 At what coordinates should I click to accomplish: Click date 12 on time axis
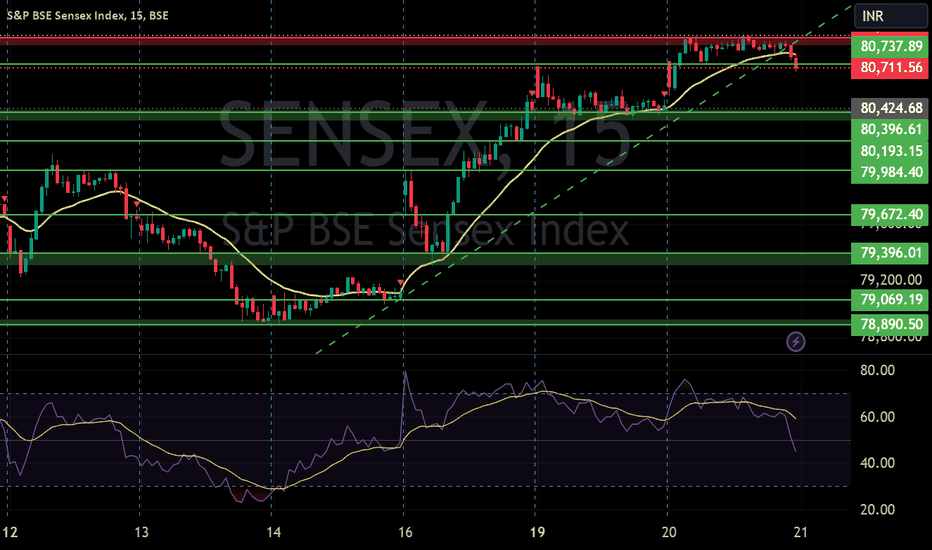tap(10, 532)
